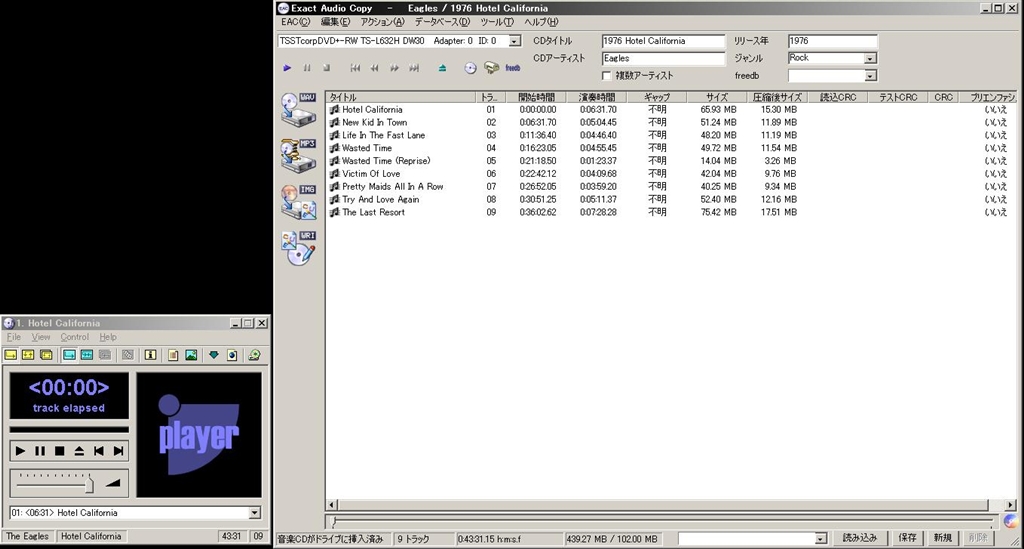This screenshot has width=1024, height=549.
Task: Open the CD drive selection dropdown
Action: pyautogui.click(x=515, y=41)
